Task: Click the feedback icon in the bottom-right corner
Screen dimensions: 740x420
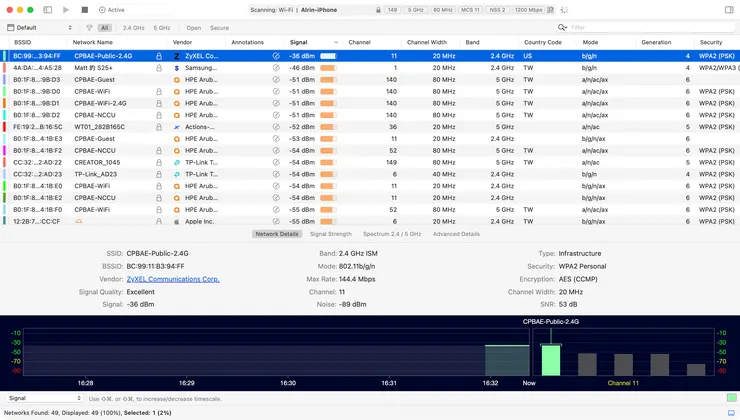Action: (x=730, y=412)
